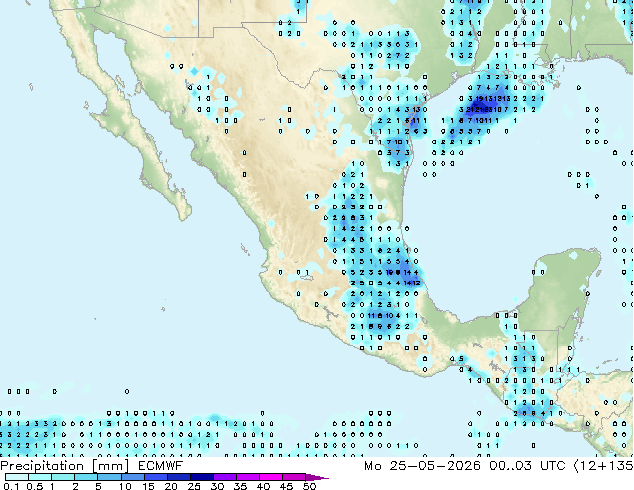Viewport: 634px width, 490px height.
Task: Click the '20' legend scale label
Action: click(171, 486)
